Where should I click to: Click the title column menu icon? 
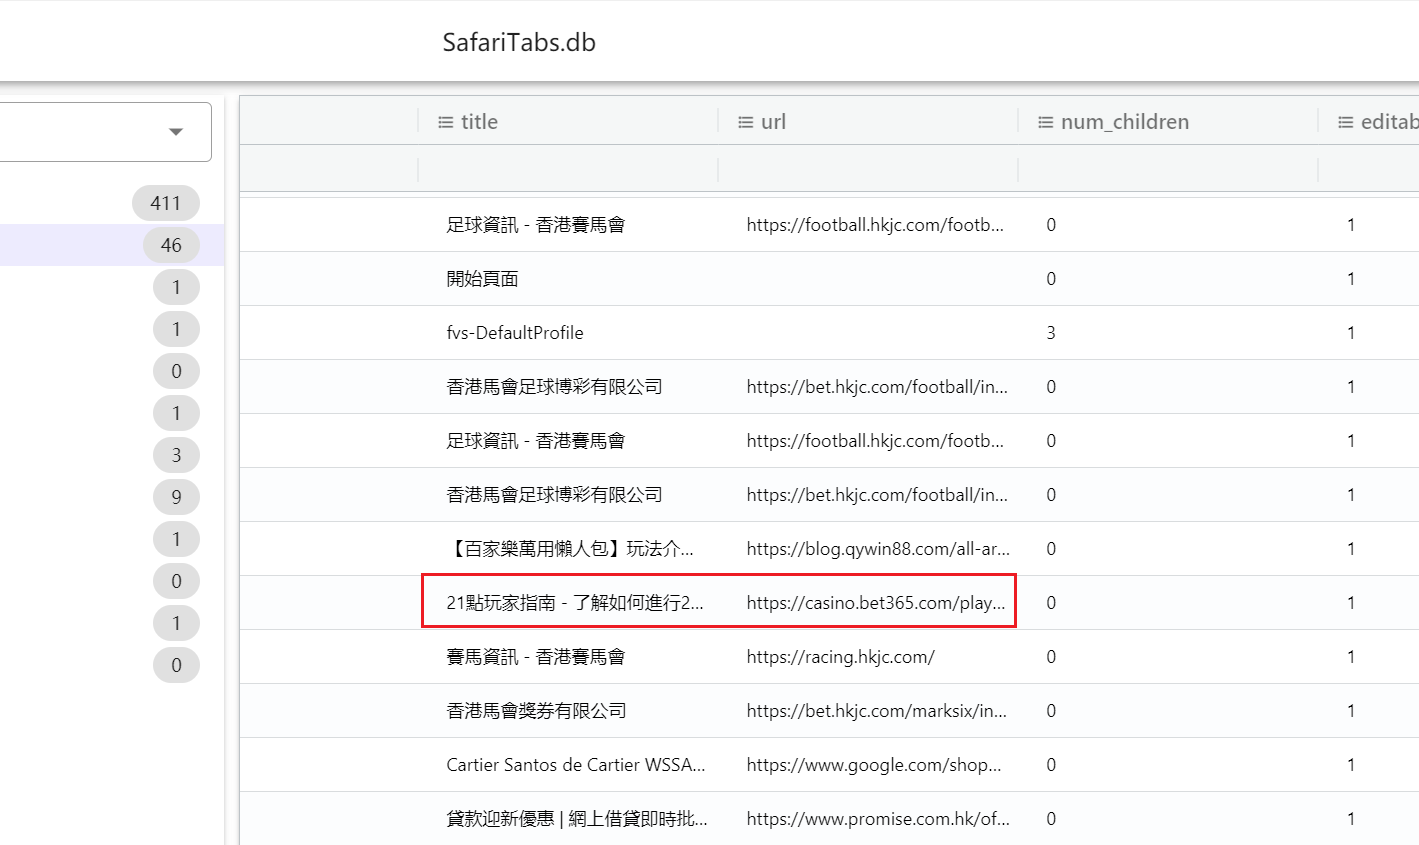coord(446,122)
